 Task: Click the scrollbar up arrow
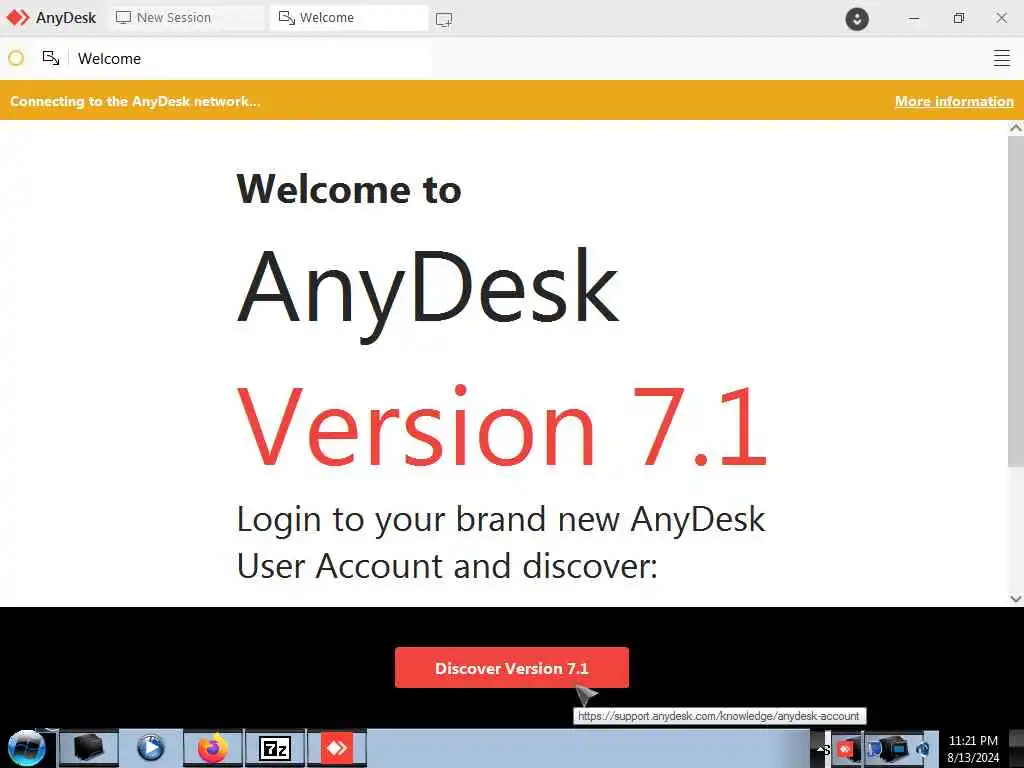[x=1016, y=128]
